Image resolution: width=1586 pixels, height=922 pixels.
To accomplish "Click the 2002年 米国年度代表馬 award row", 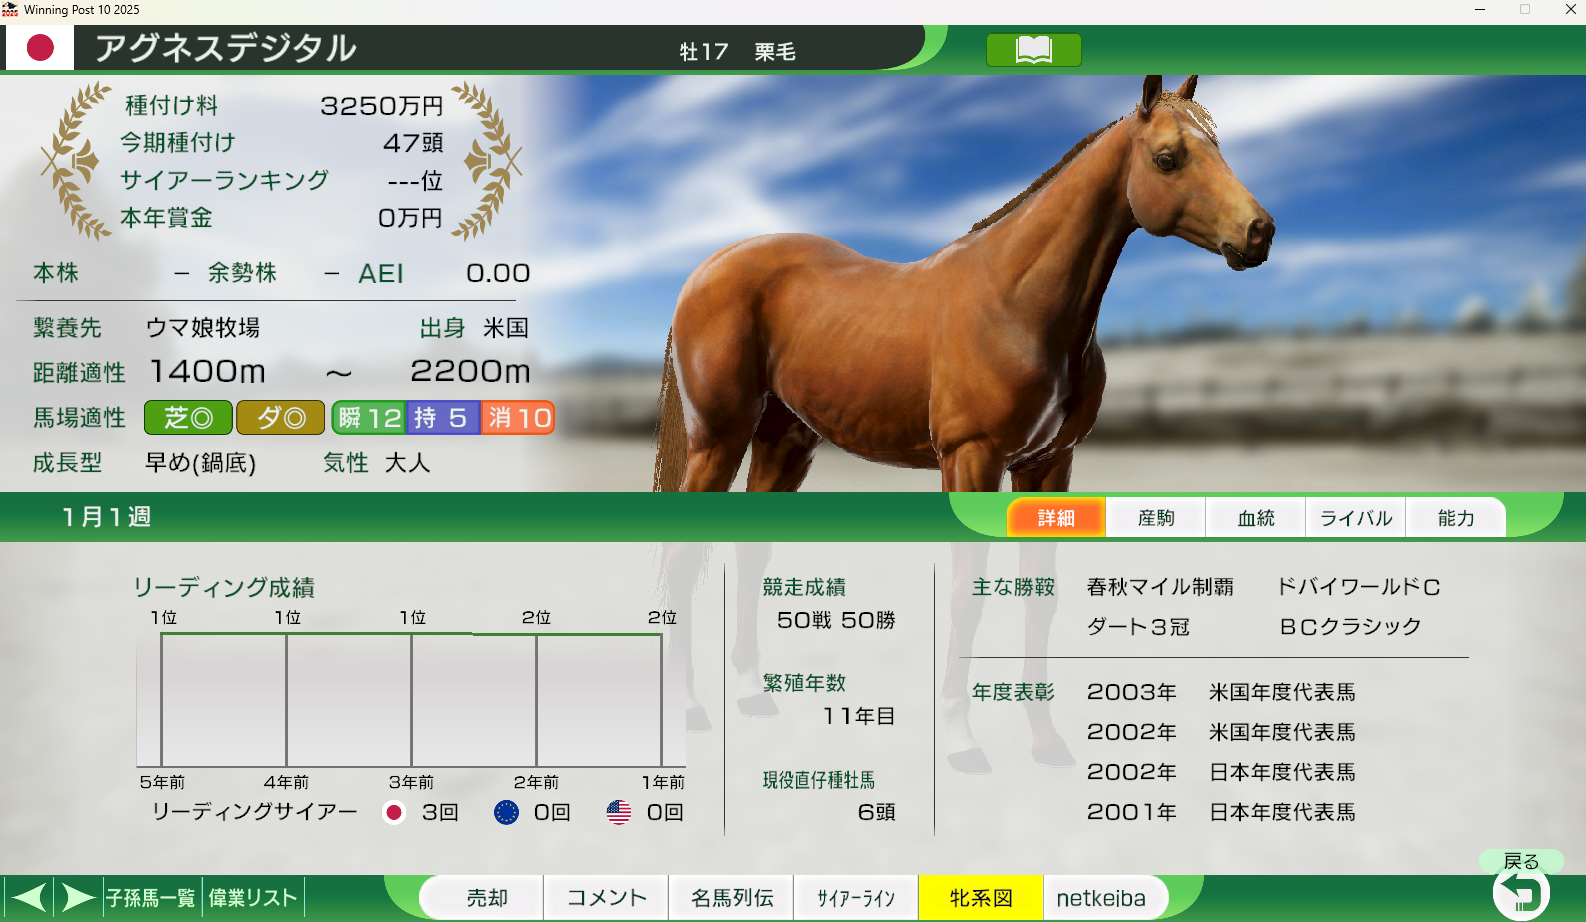I will coord(1221,732).
